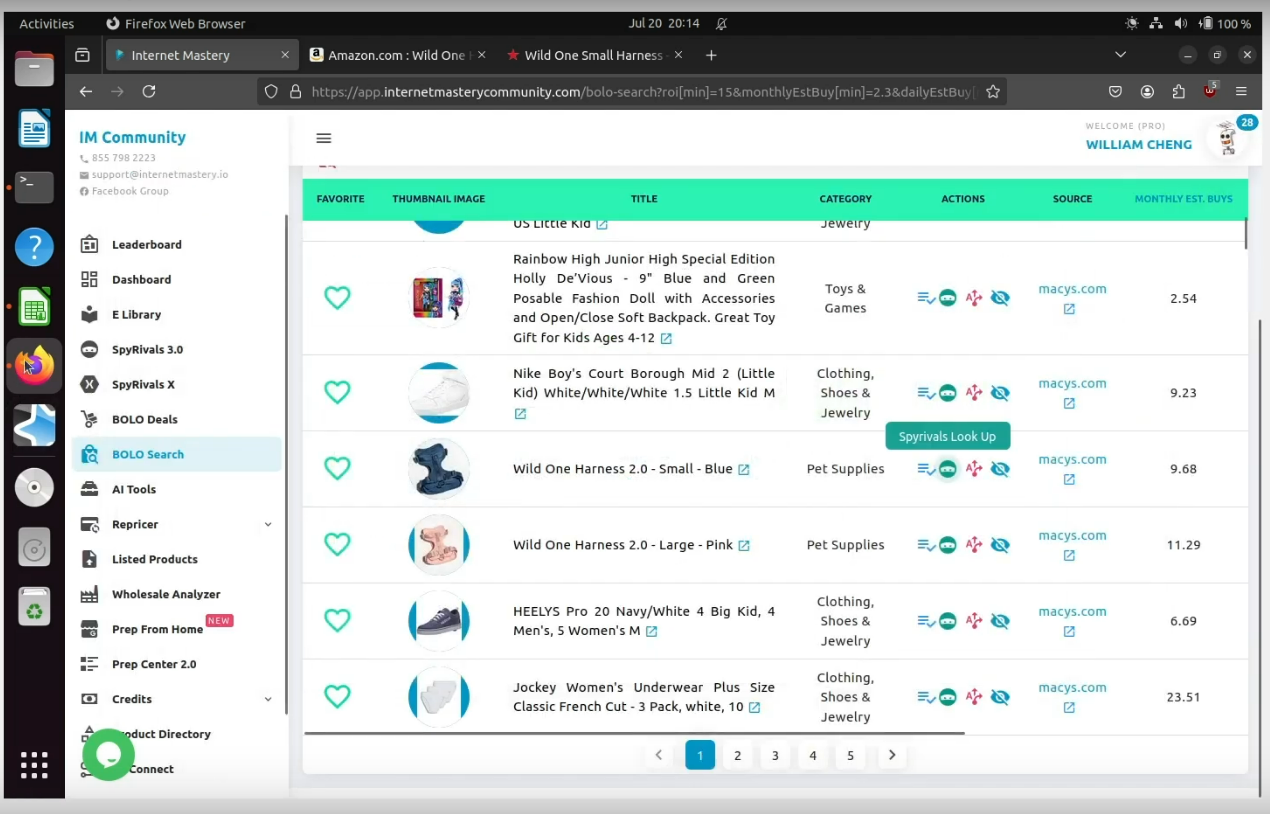
Task: Open macys.com source link icon for Jockey row
Action: coord(1069,708)
